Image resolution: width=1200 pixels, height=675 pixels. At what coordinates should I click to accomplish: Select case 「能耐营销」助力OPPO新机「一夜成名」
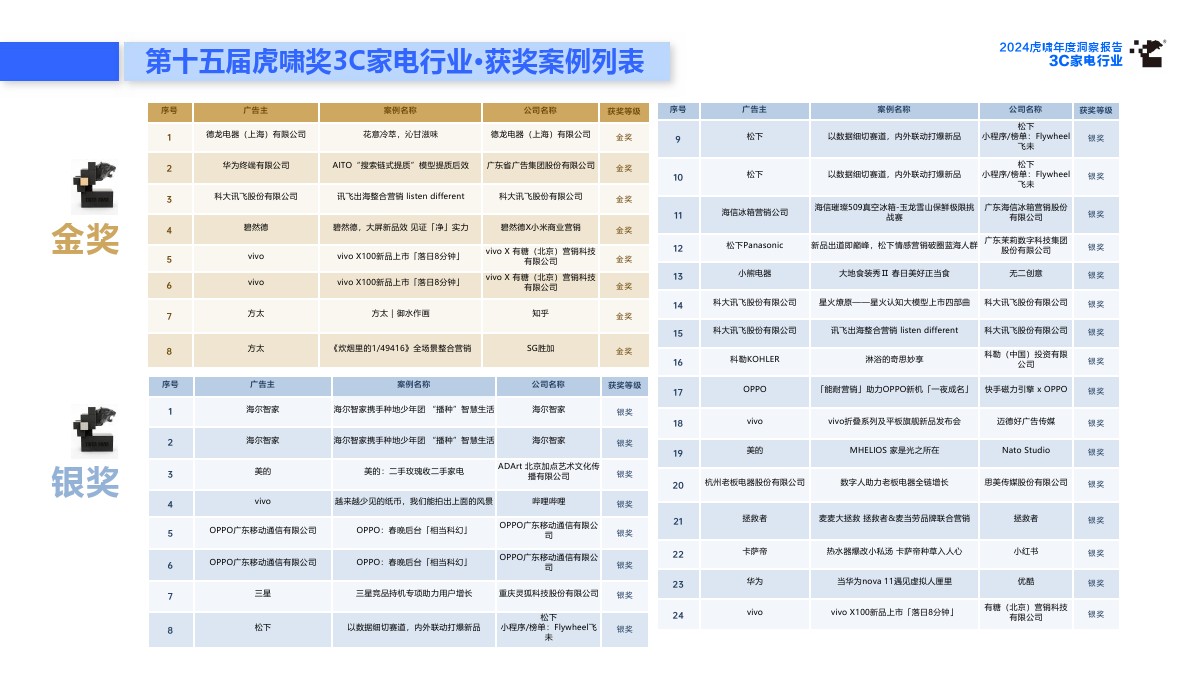point(894,389)
